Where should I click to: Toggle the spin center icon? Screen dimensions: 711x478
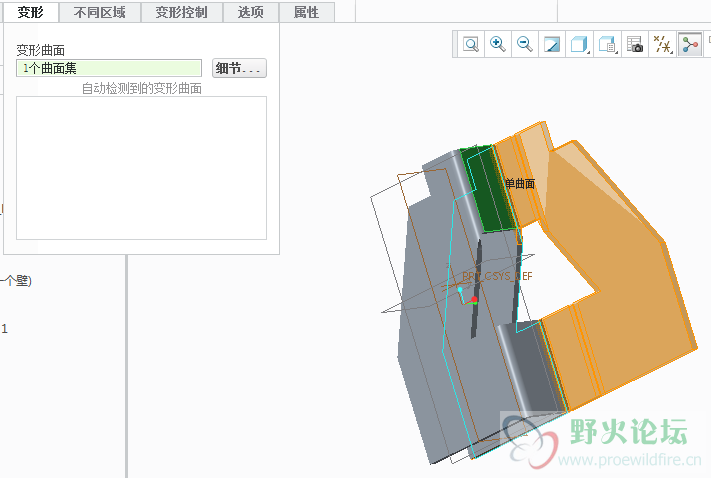(690, 44)
